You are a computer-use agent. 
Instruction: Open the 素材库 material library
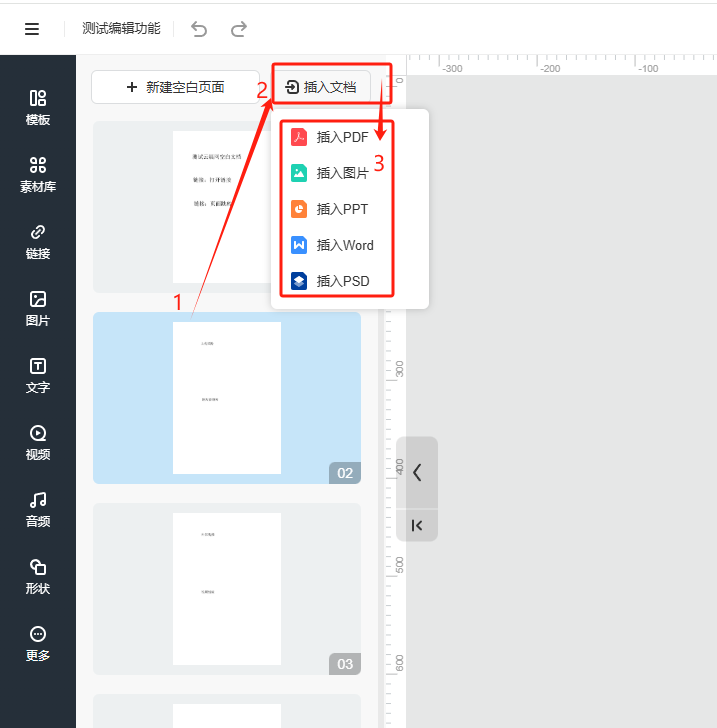[38, 175]
